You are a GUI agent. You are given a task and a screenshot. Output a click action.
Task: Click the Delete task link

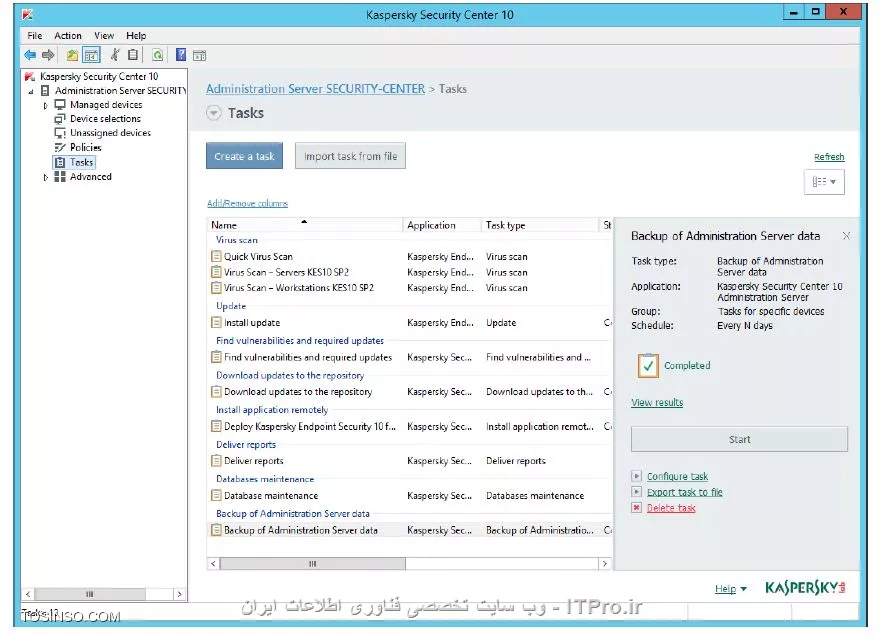(x=671, y=507)
